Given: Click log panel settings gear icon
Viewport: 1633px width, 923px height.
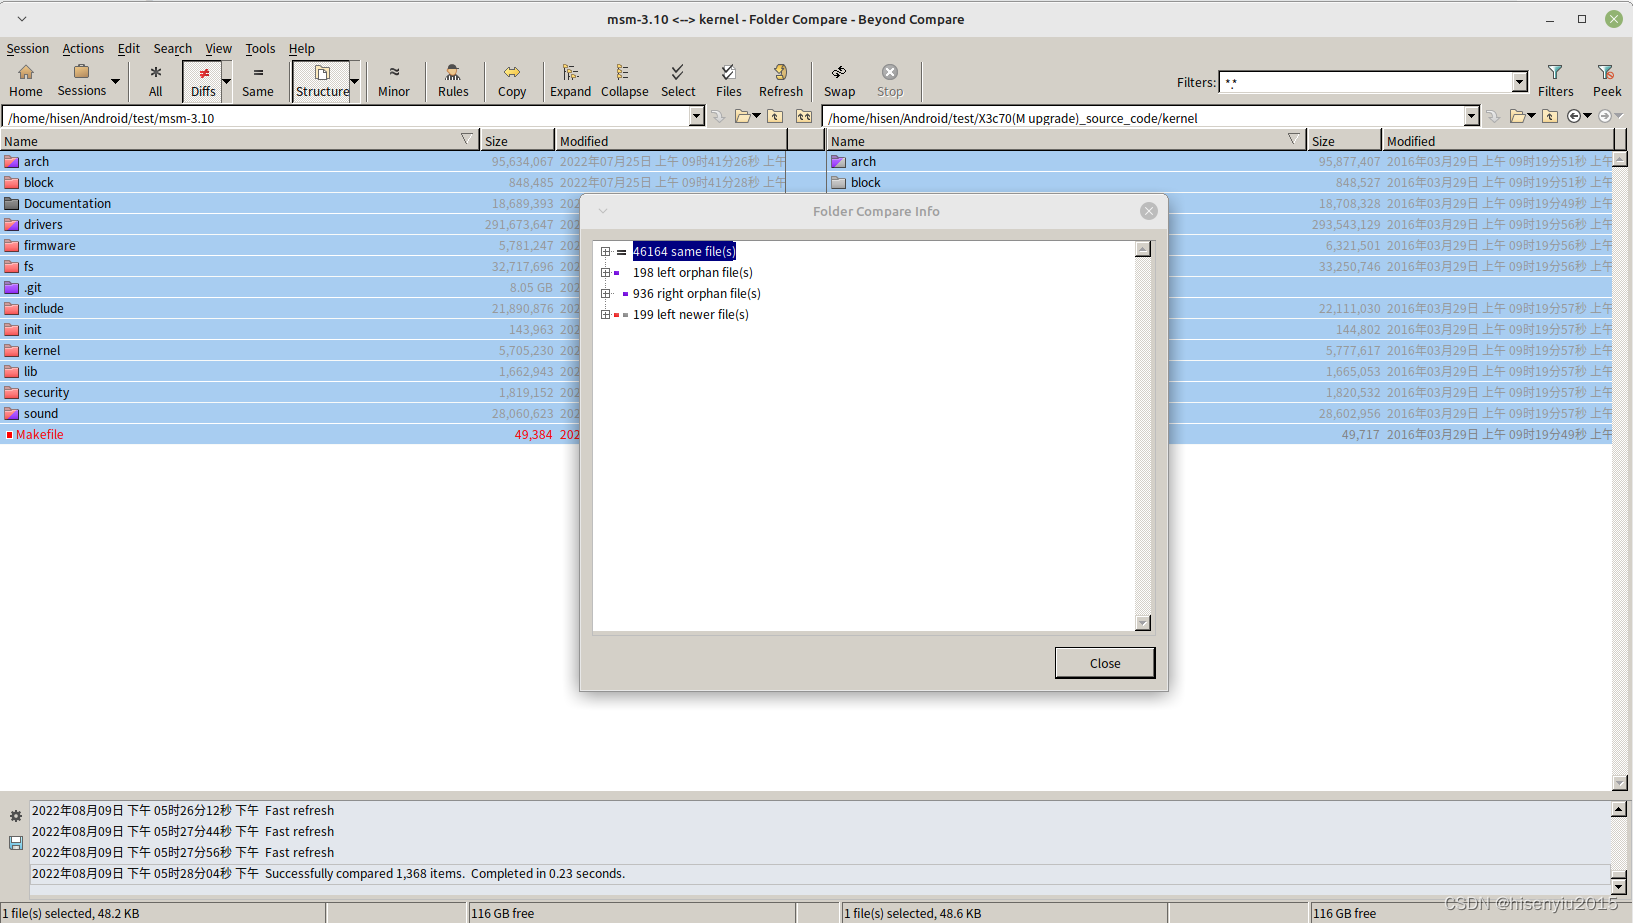Looking at the screenshot, I should coord(16,816).
